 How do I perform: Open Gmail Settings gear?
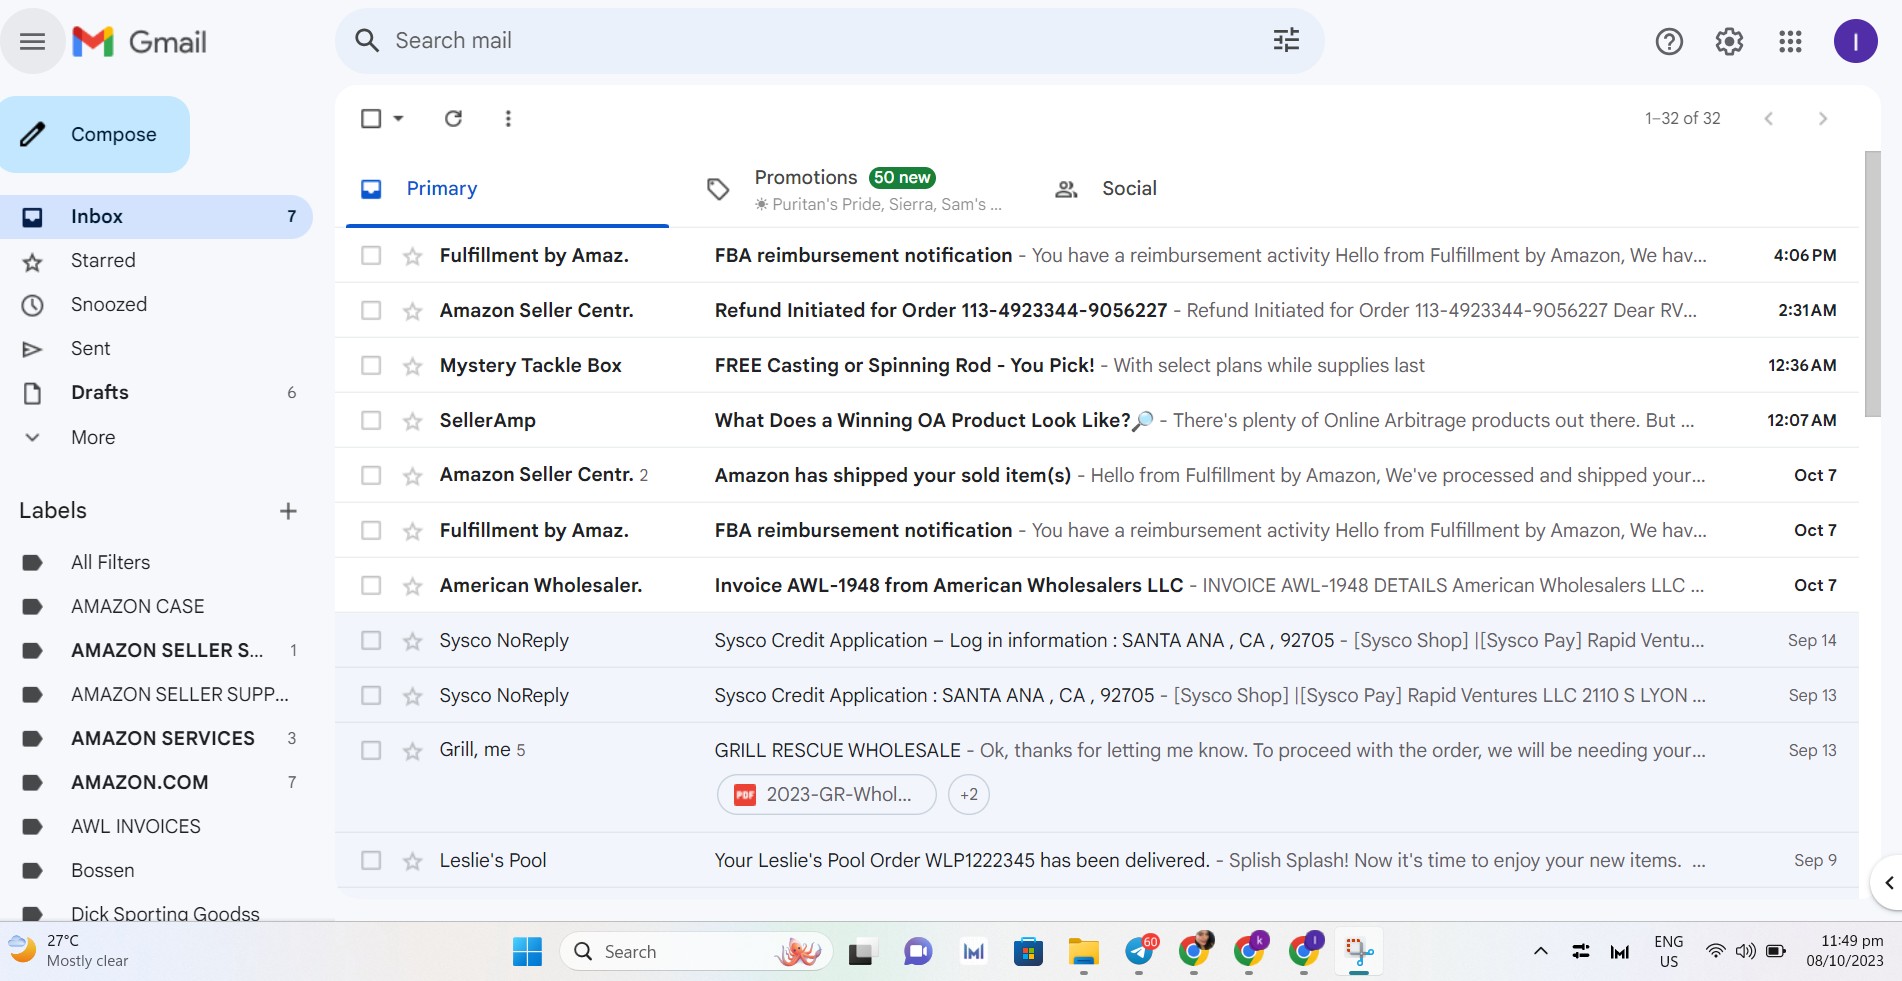[x=1729, y=41]
